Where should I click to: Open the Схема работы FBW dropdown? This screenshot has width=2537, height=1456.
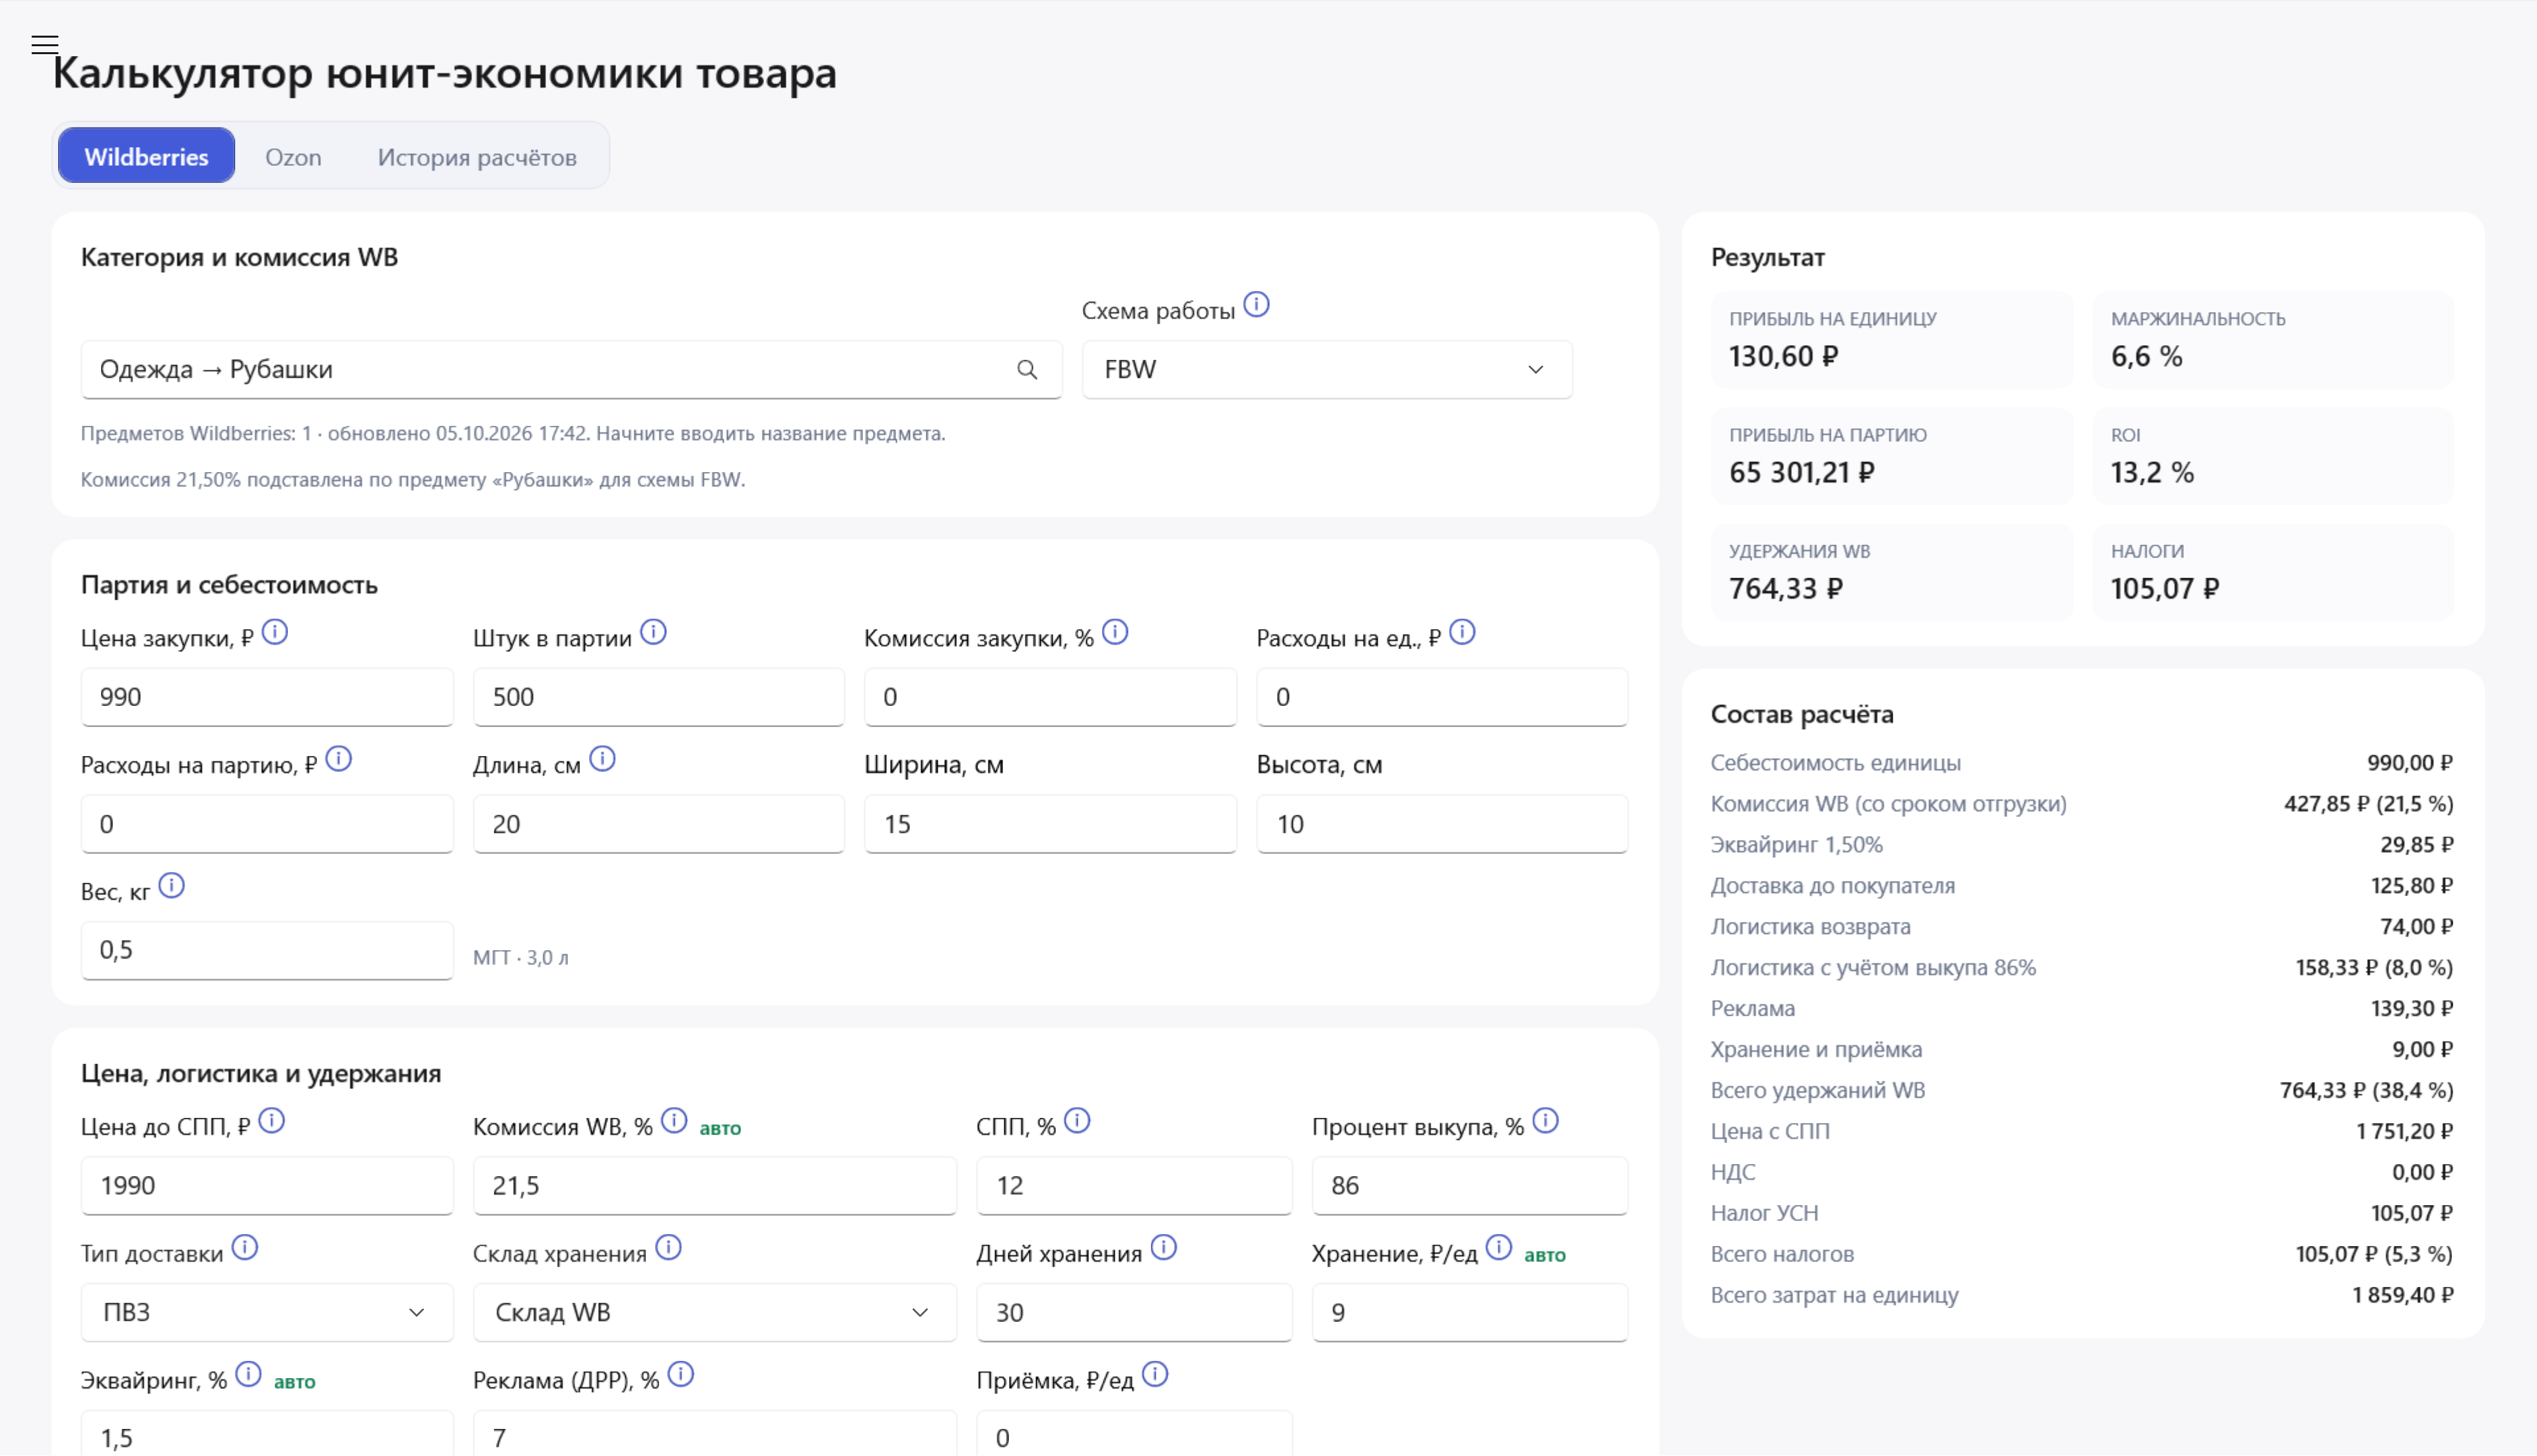click(1327, 370)
